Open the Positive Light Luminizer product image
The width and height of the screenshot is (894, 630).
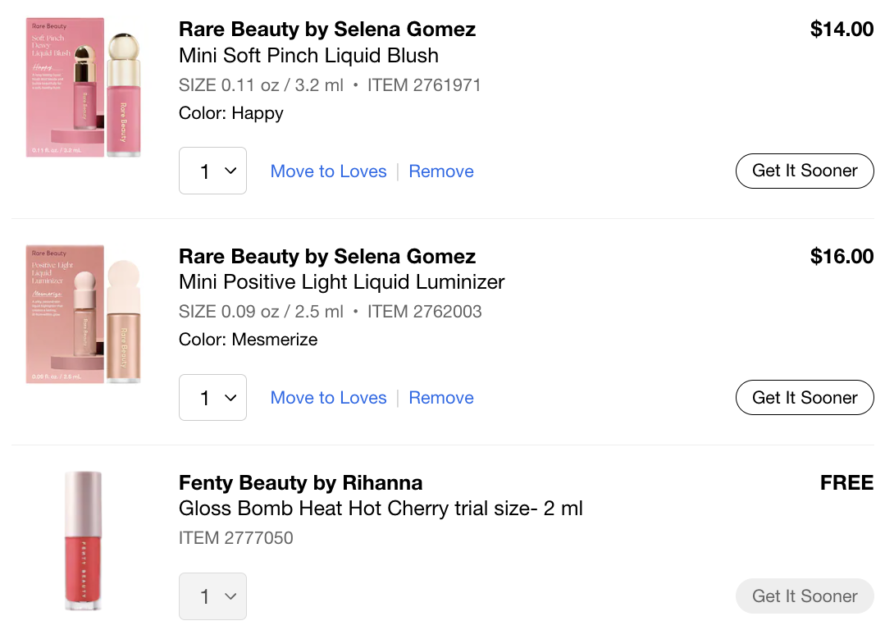(83, 314)
